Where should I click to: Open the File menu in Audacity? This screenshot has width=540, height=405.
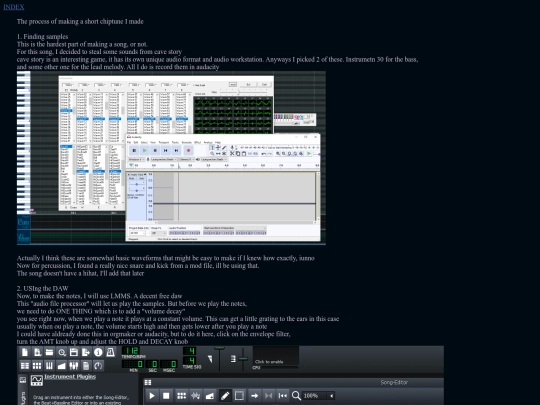(129, 142)
